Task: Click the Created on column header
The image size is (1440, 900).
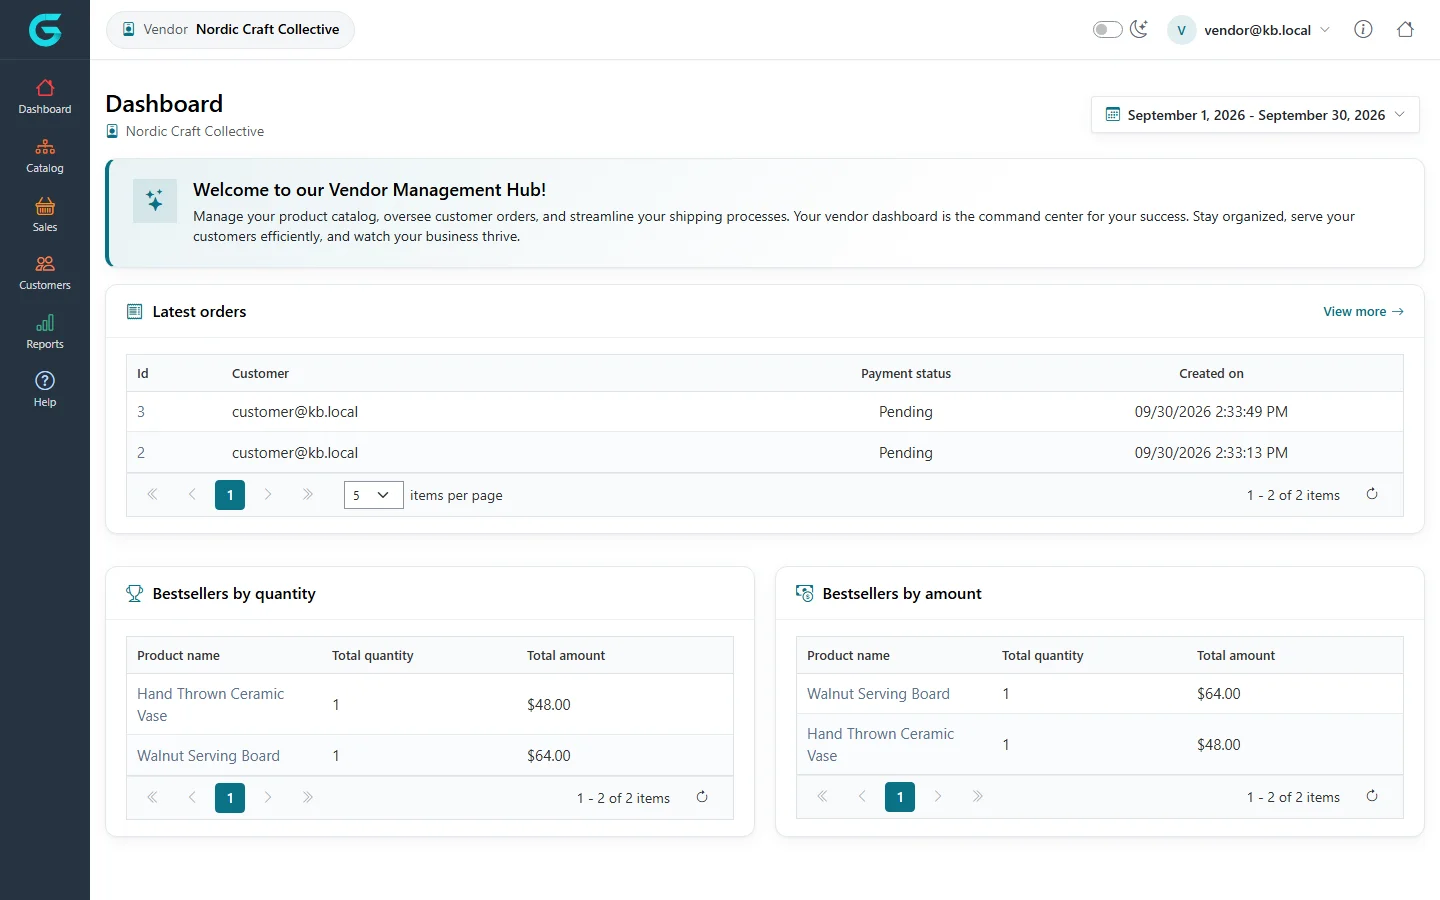Action: point(1211,373)
